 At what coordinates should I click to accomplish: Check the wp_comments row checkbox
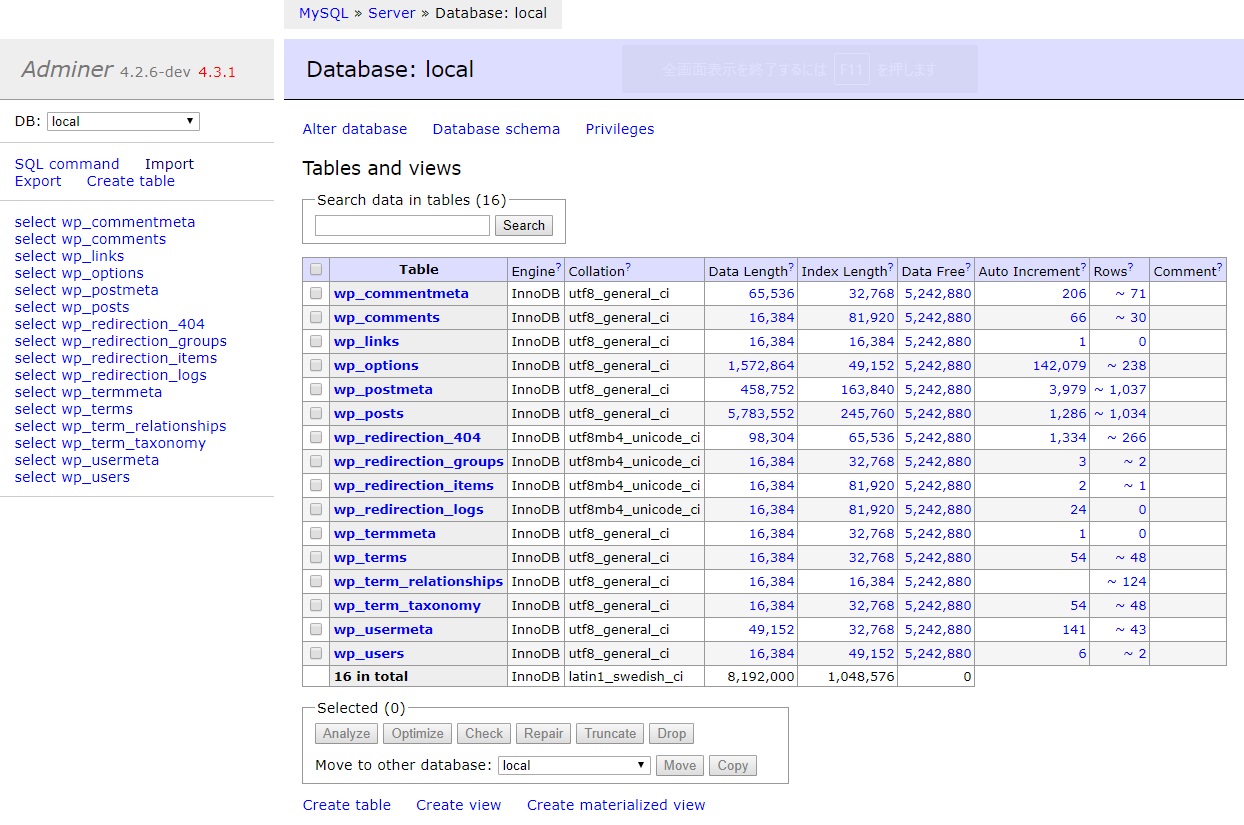click(316, 317)
